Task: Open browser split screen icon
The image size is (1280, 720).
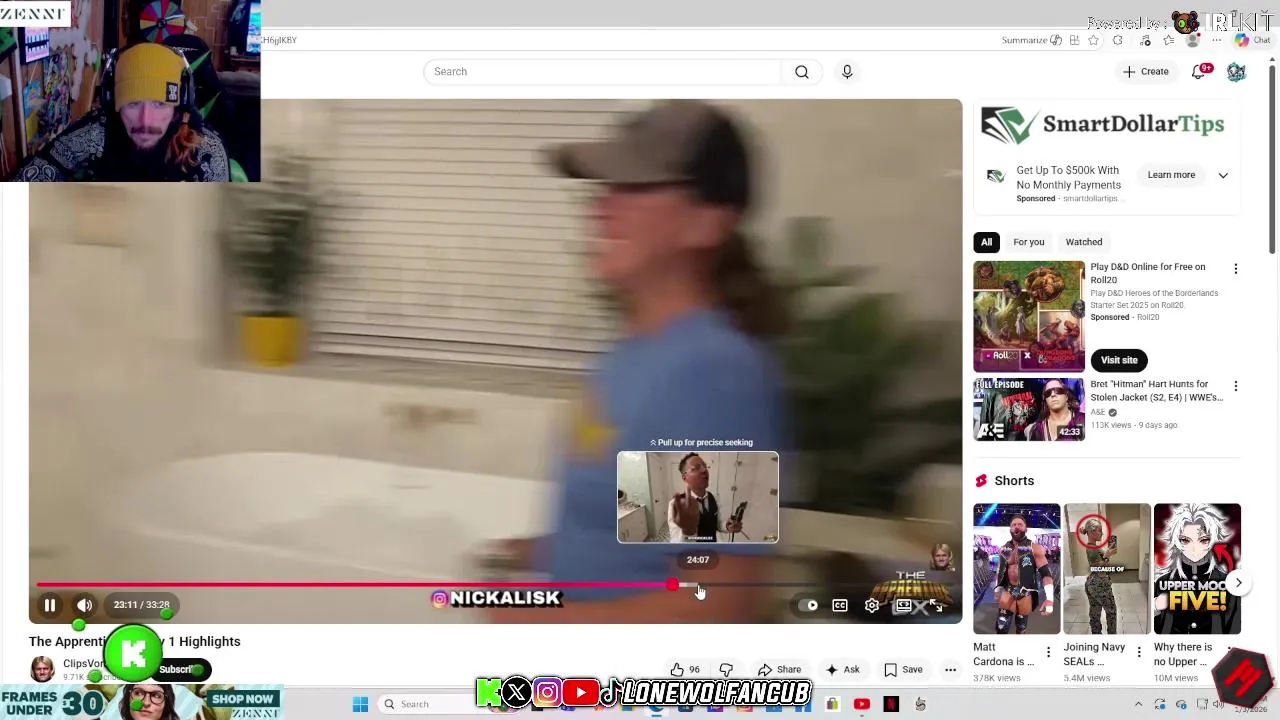Action: click(x=1074, y=40)
